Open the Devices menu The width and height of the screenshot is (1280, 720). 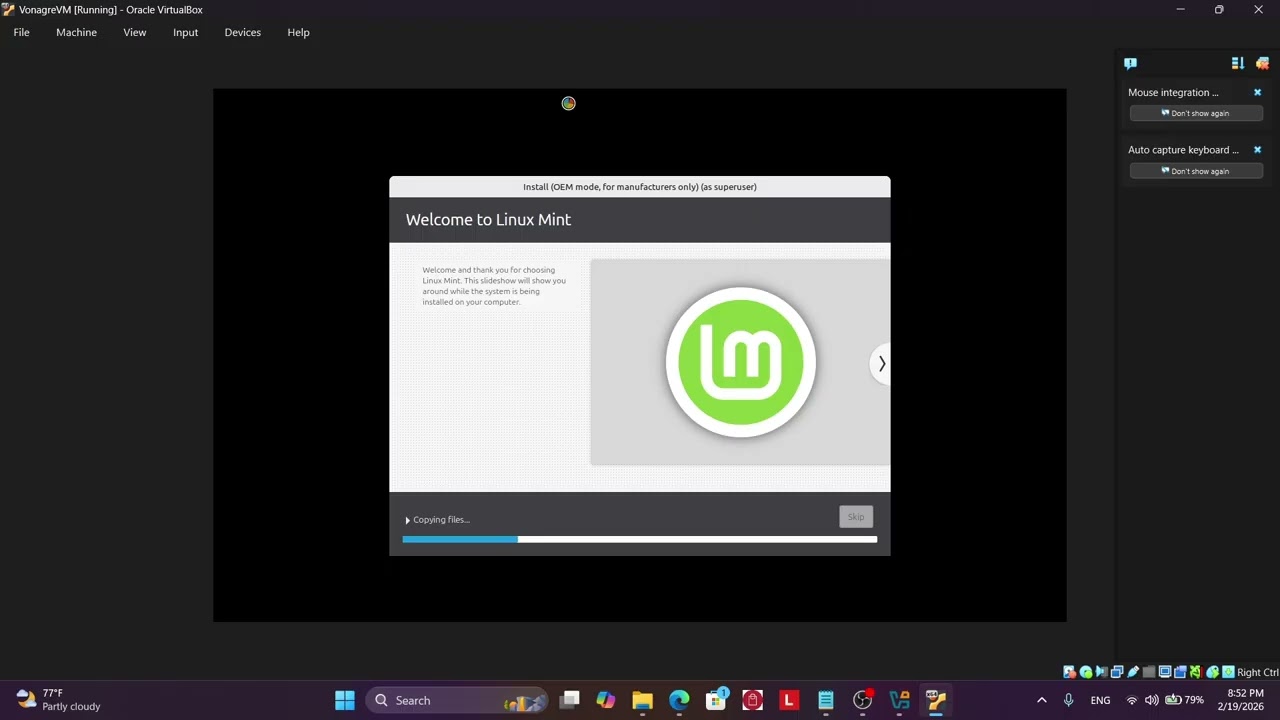point(242,32)
